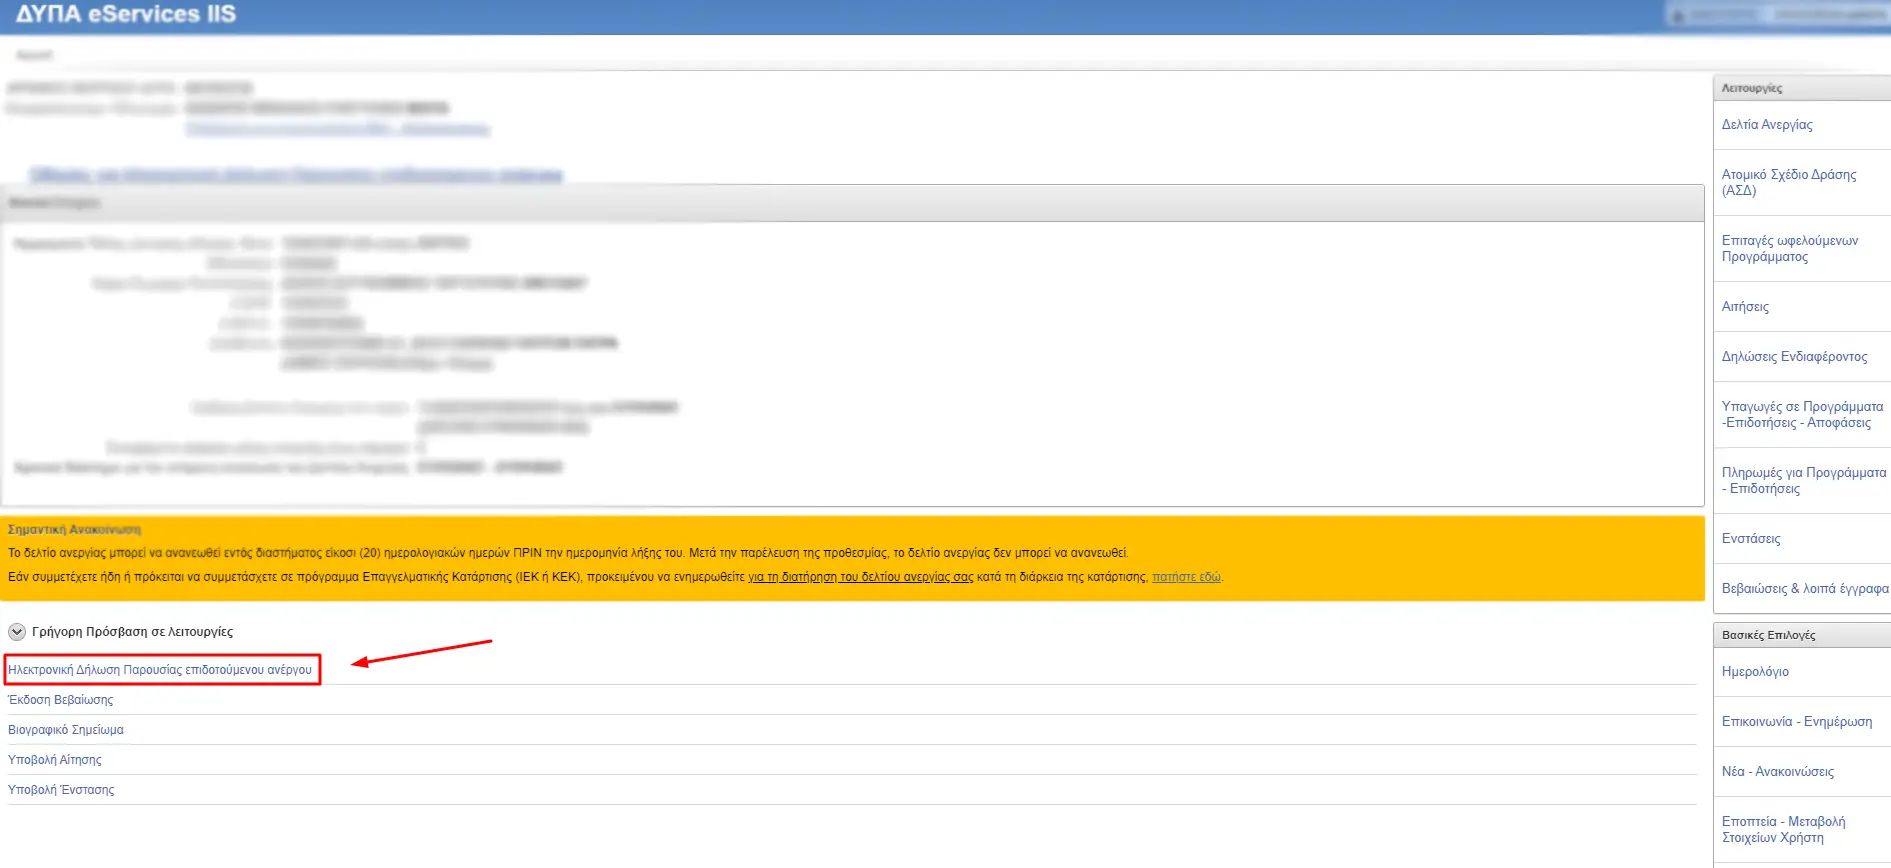Open Ηλεκτρονική Δήλωση Παρουσίας επιδοτούμενου ανέργου
1891x868 pixels.
click(x=160, y=670)
